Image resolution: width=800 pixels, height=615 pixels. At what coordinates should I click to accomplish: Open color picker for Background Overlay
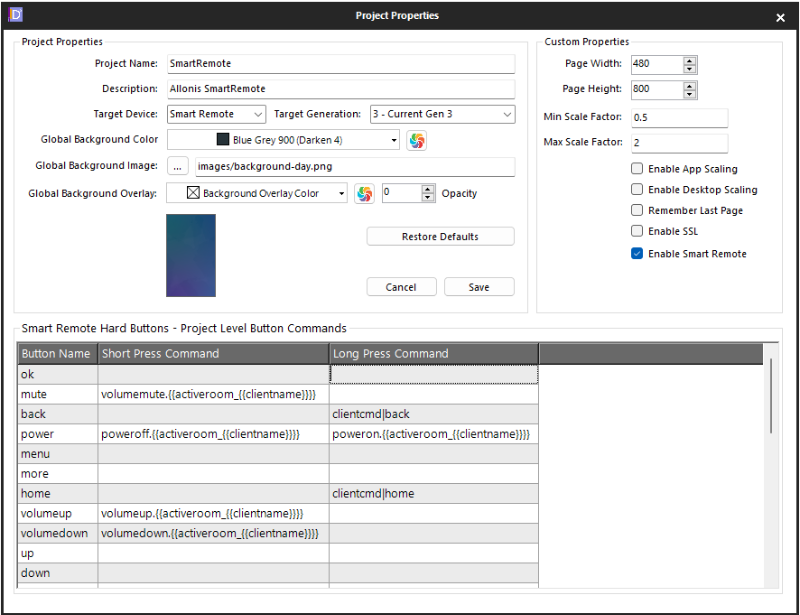[364, 193]
